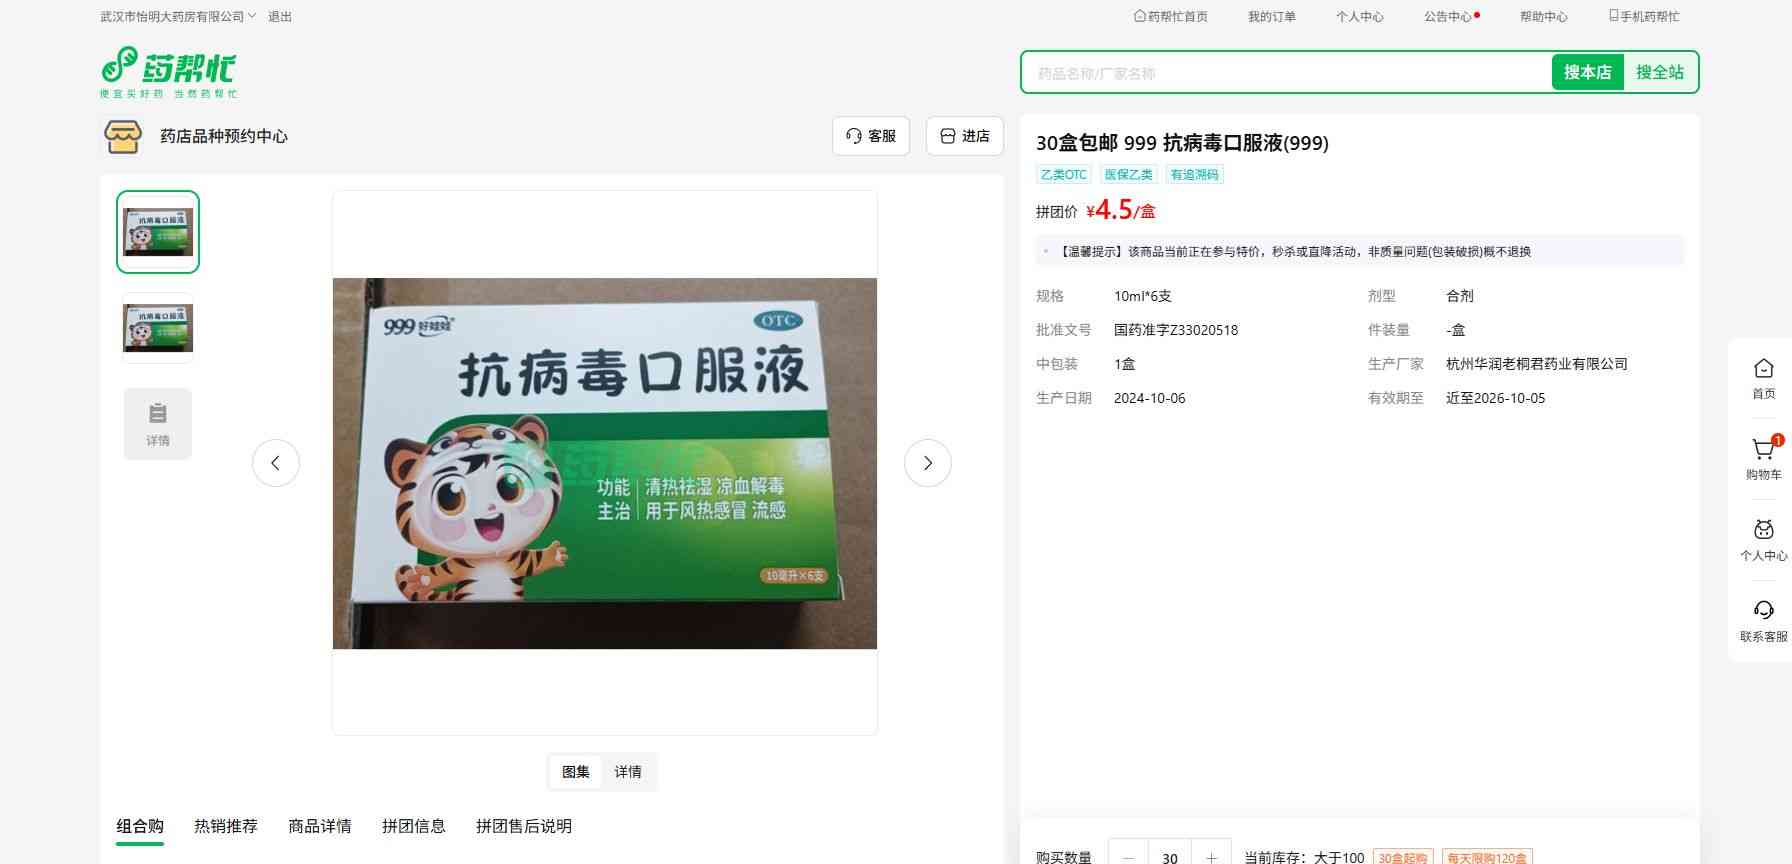Viewport: 1792px width, 864px height.
Task: Focus the 药品名称/厂家名称 search field
Action: (x=1286, y=73)
